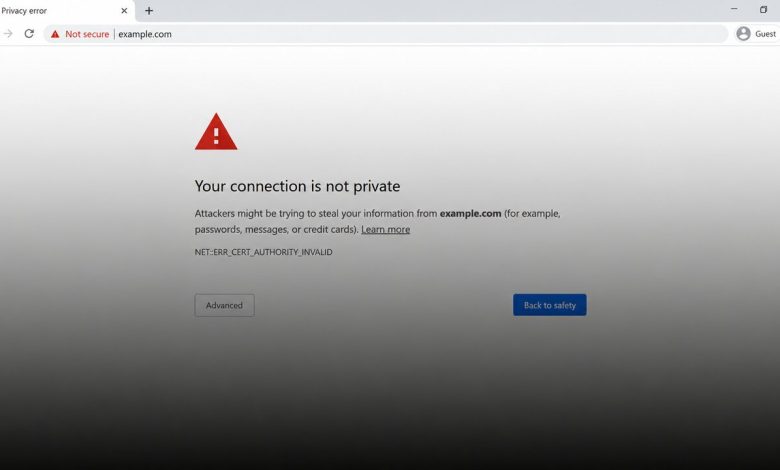Open a new tab with the plus icon
Image resolution: width=780 pixels, height=470 pixels.
pos(149,10)
